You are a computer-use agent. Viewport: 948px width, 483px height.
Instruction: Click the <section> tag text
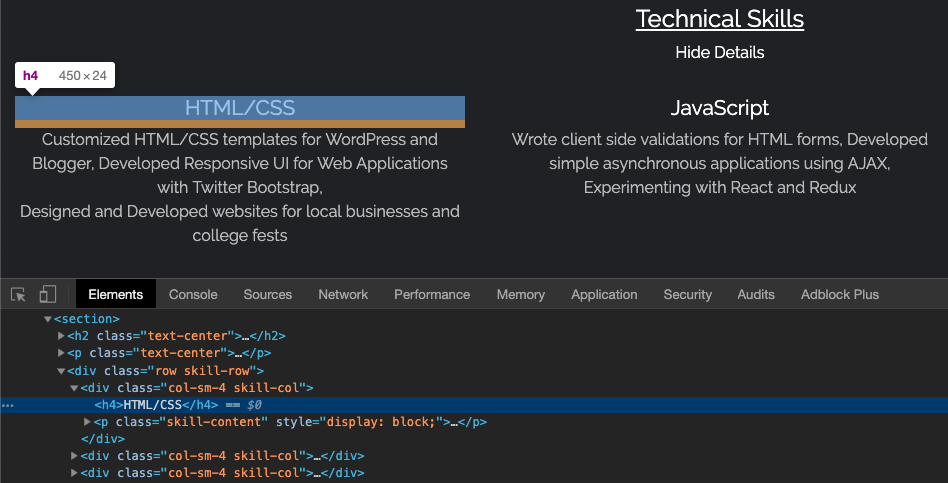click(x=87, y=319)
